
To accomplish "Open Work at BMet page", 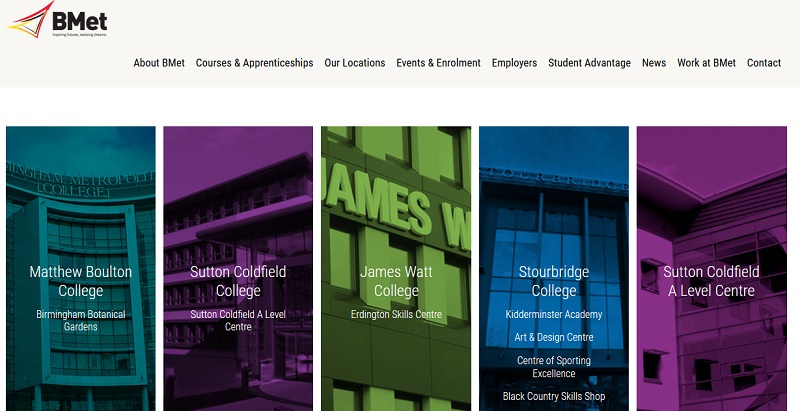I will tap(707, 63).
